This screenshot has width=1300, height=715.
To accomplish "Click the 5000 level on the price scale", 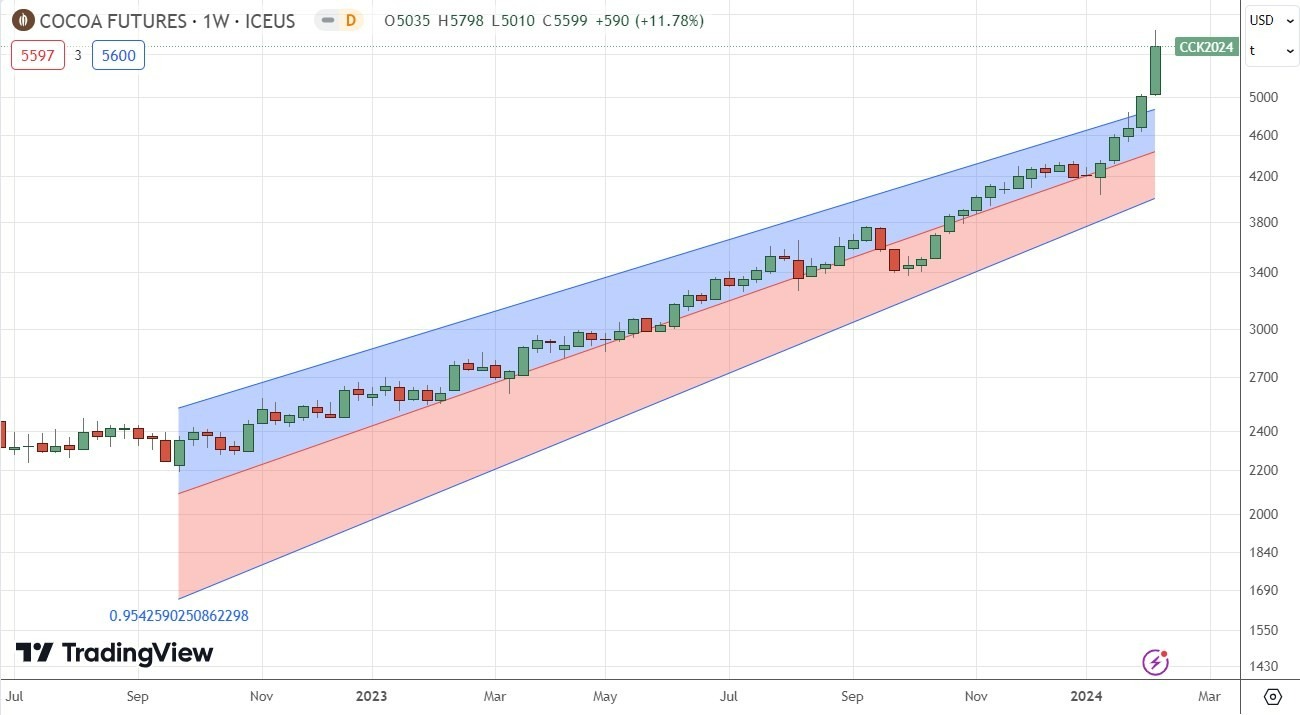I will pos(1265,98).
